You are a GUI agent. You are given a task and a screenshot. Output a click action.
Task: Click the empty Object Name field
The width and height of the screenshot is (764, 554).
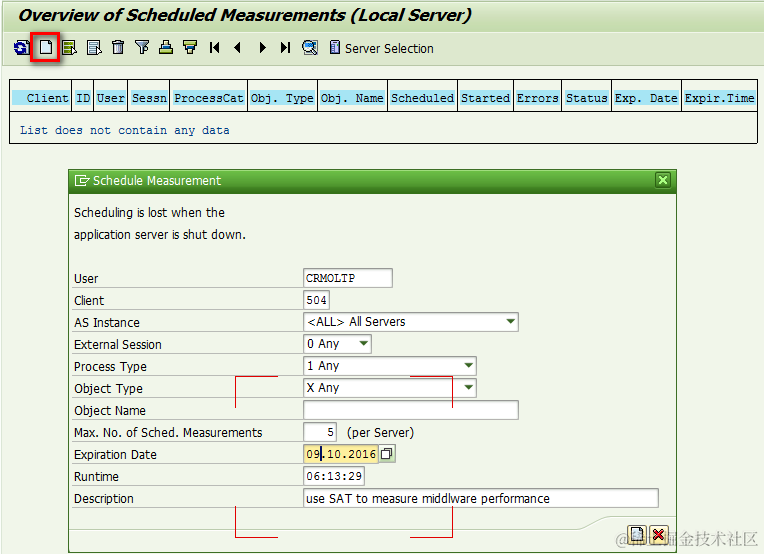[x=411, y=410]
